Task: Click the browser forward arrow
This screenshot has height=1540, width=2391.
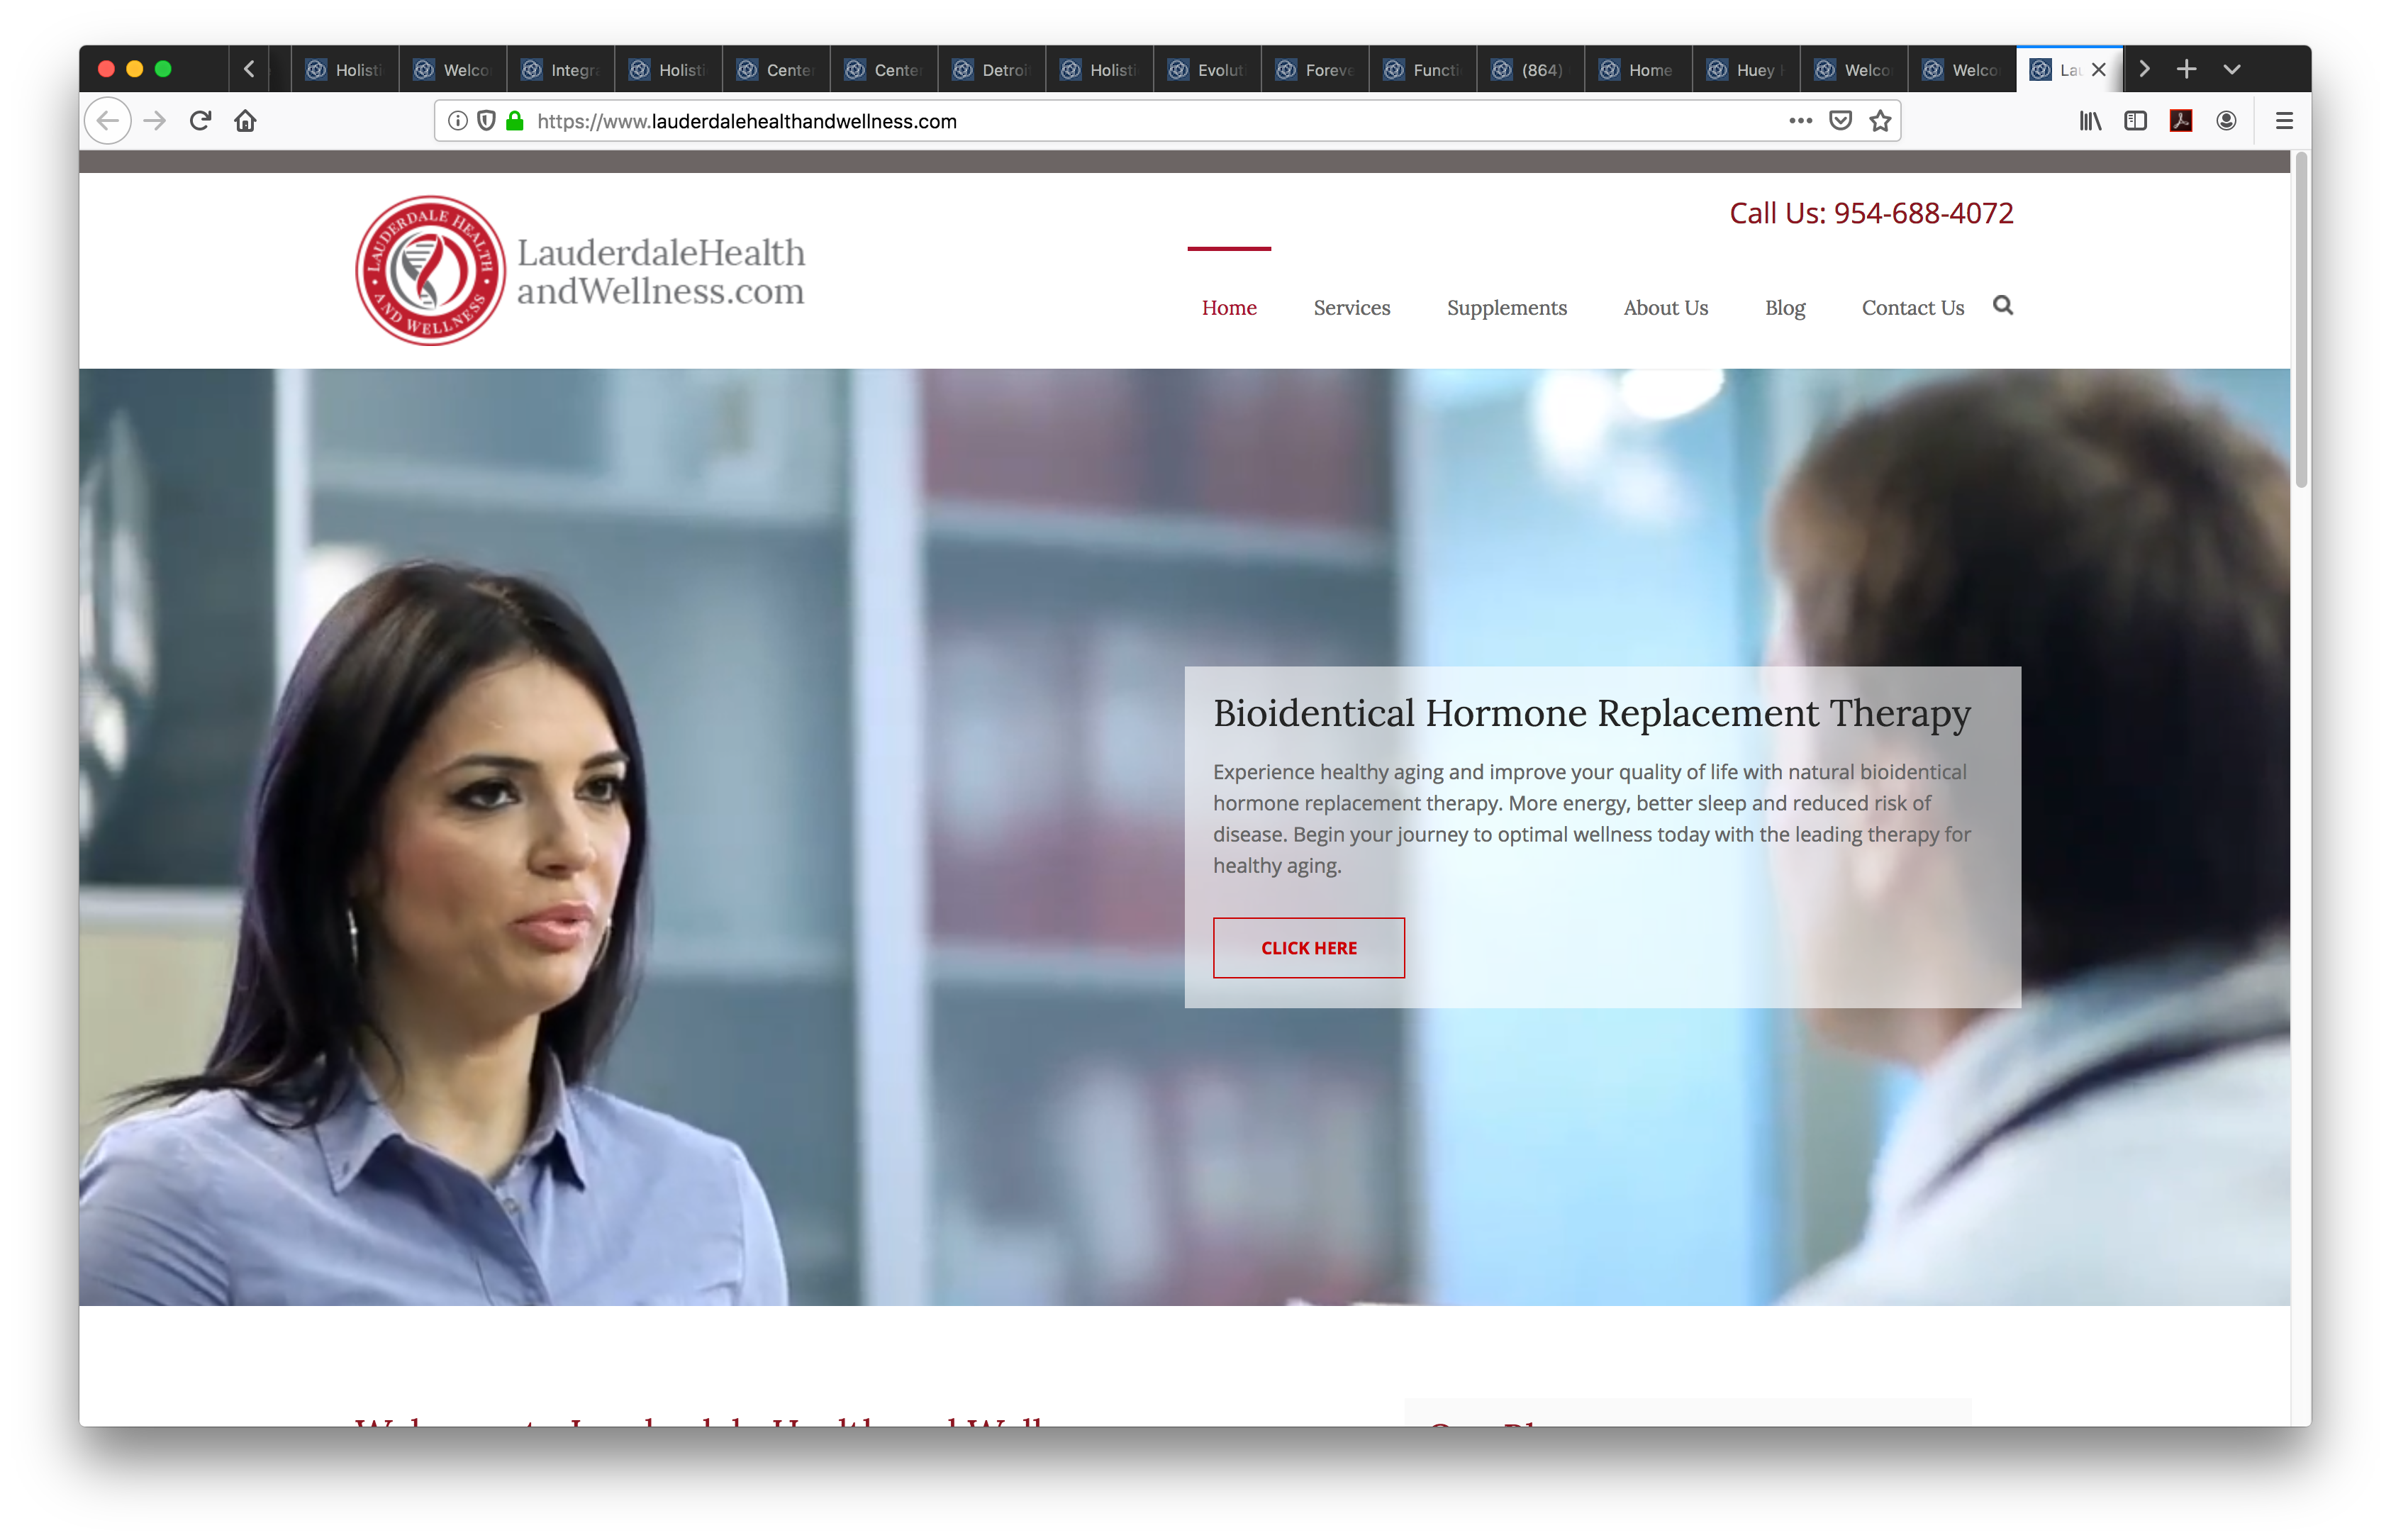Action: (155, 121)
